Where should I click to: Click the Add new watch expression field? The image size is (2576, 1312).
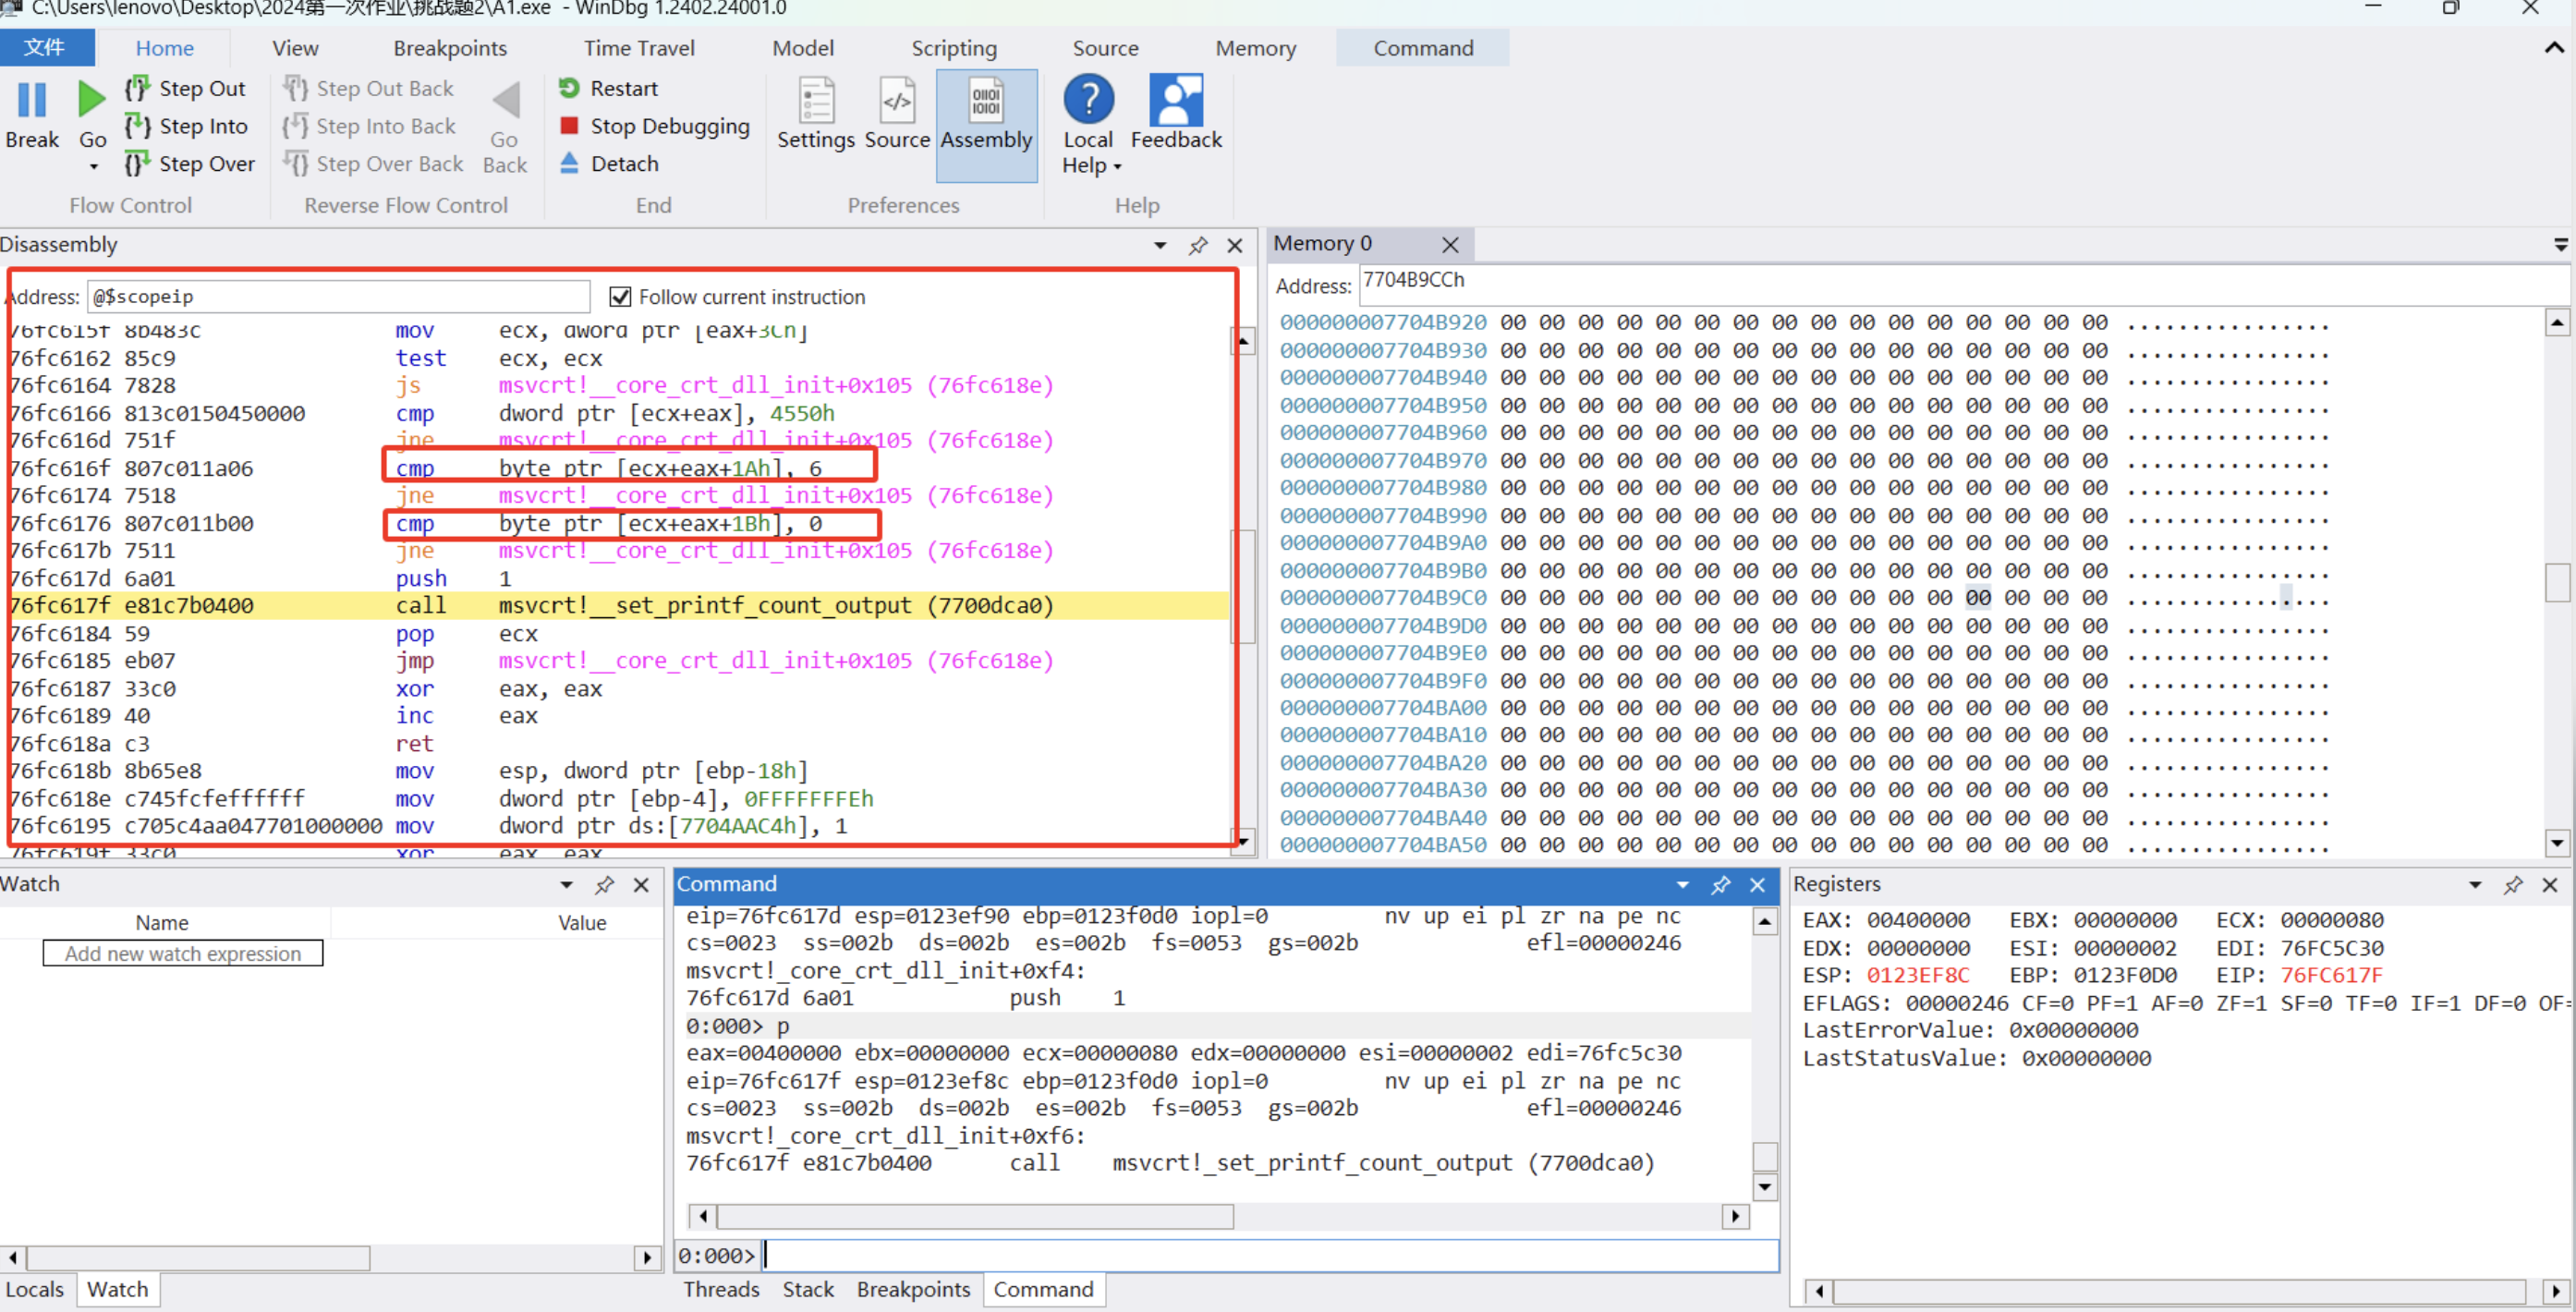(x=183, y=953)
